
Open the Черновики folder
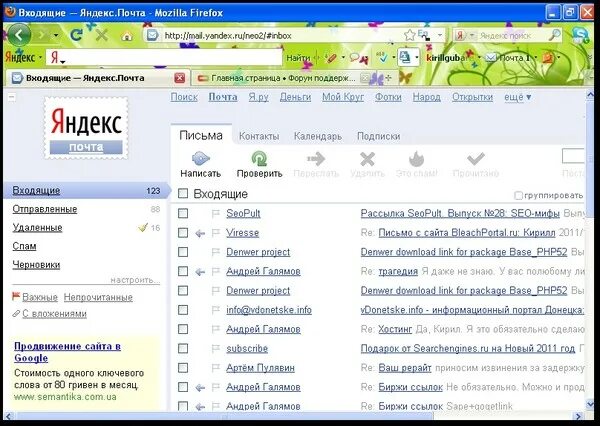[36, 264]
